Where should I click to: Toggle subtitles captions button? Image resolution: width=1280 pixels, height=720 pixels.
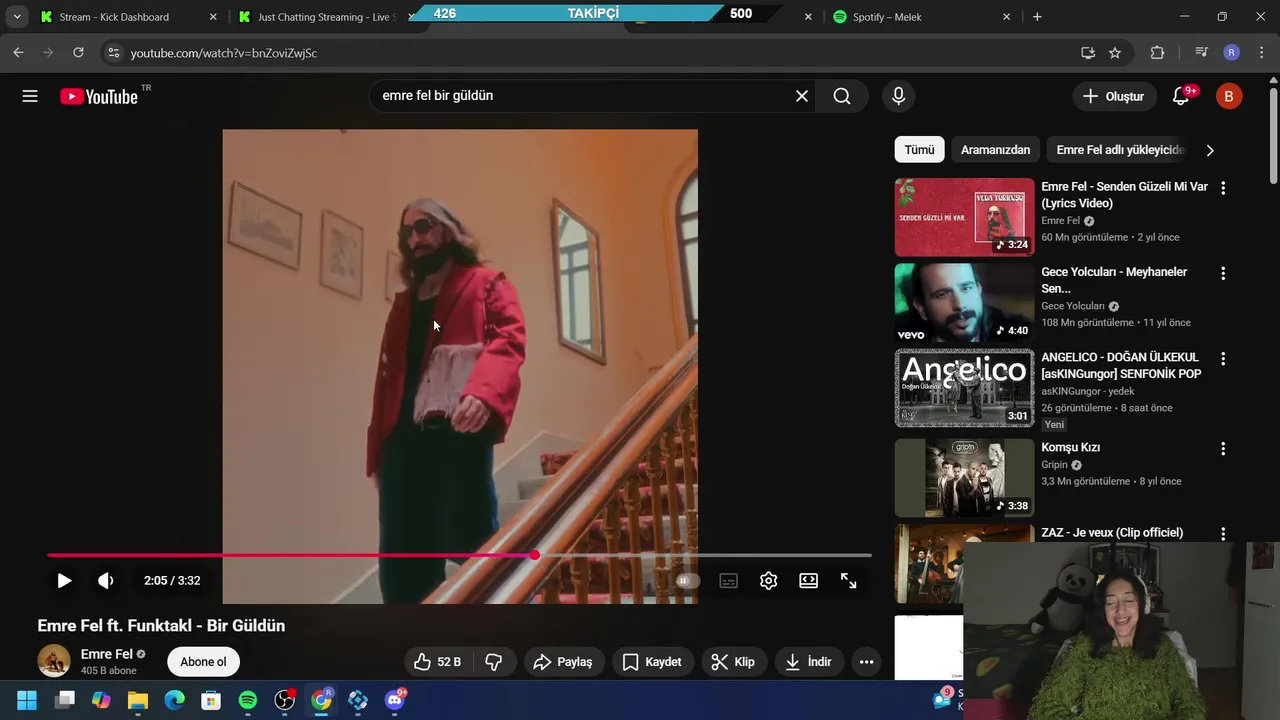pyautogui.click(x=728, y=581)
